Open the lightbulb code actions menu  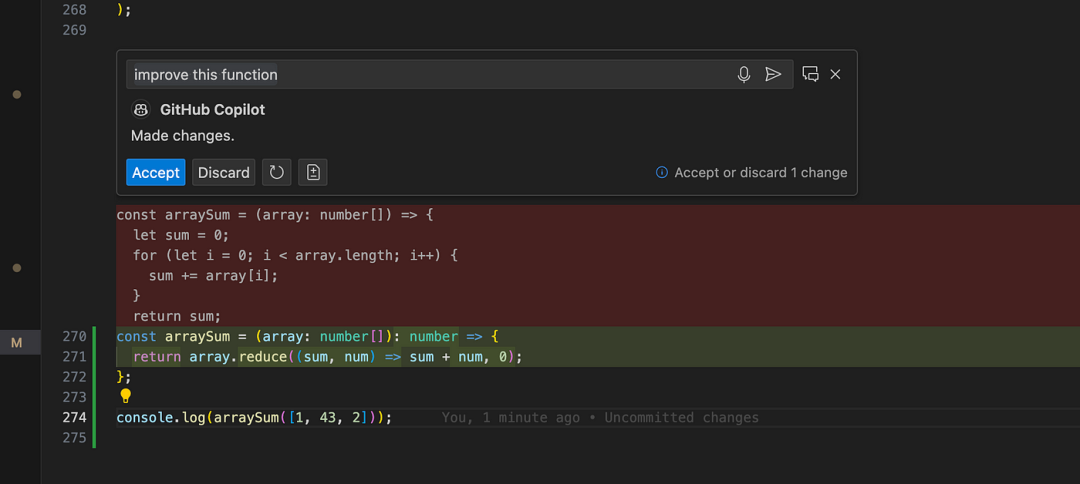pos(126,396)
